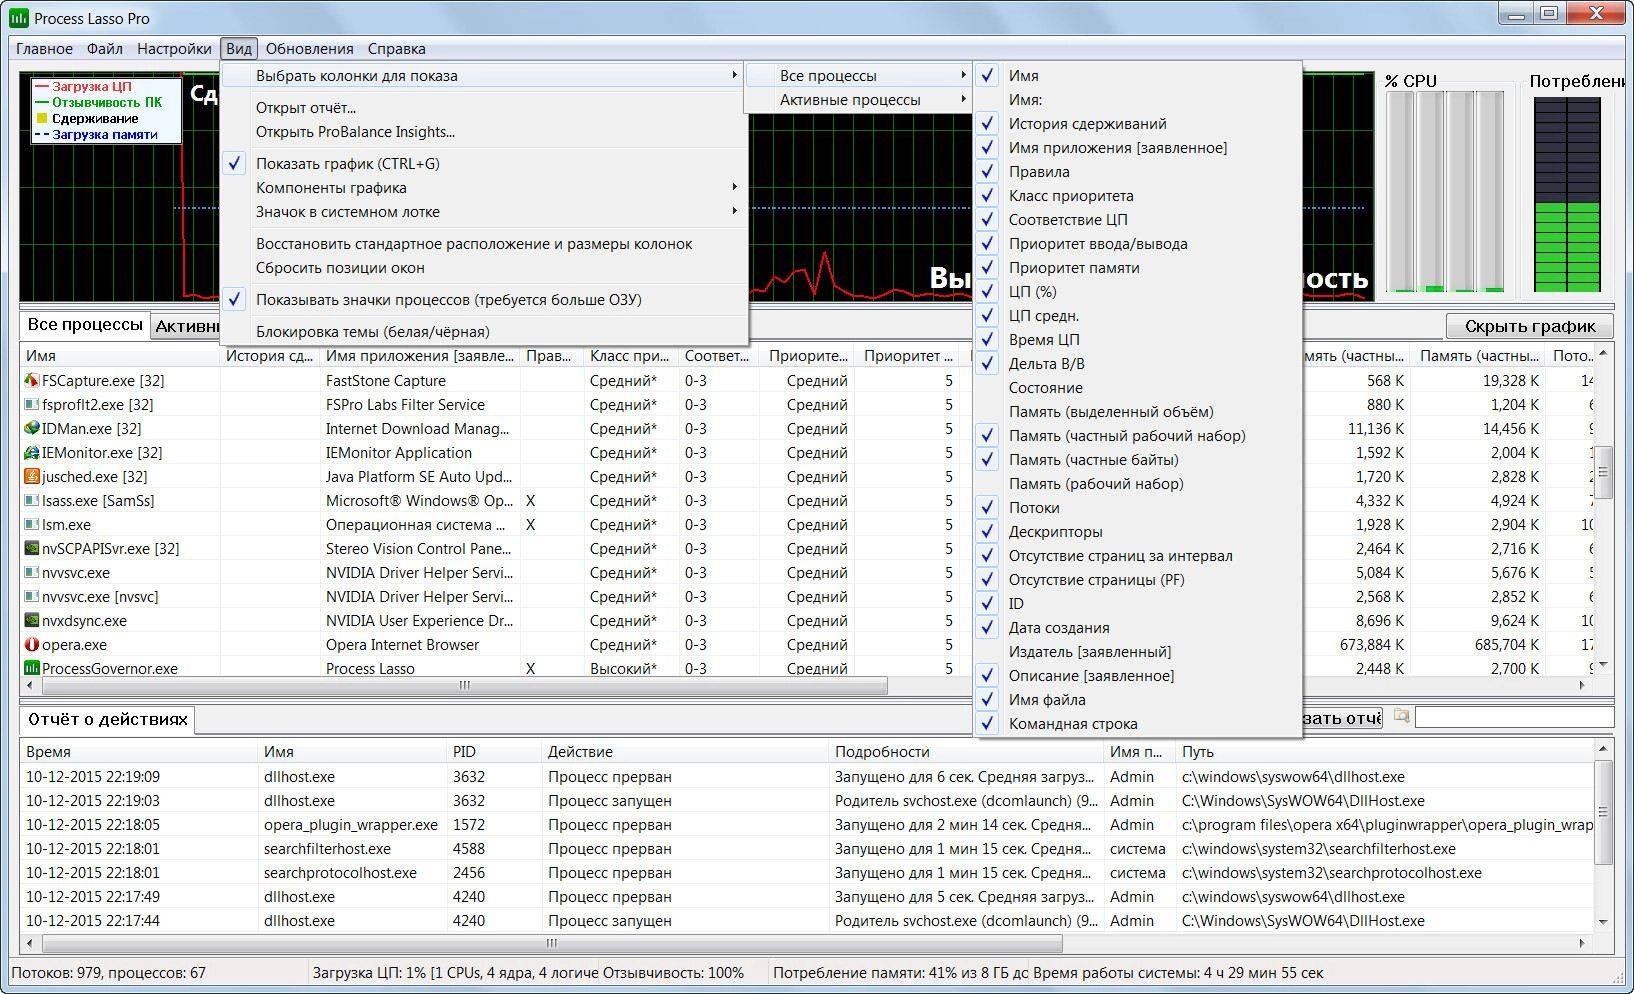
Task: Toggle 'ЦП (%)' column visibility
Action: (1137, 291)
